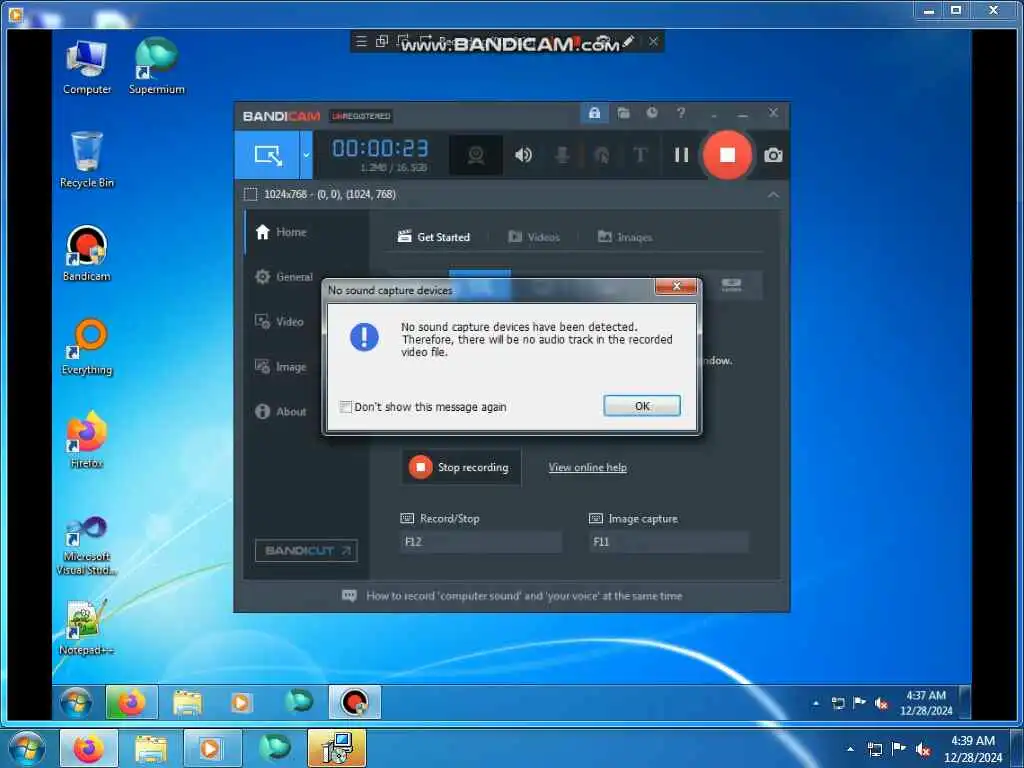Screen dimensions: 1024x768
Task: Open the Notepad++ desktop shortcut
Action: tap(87, 627)
